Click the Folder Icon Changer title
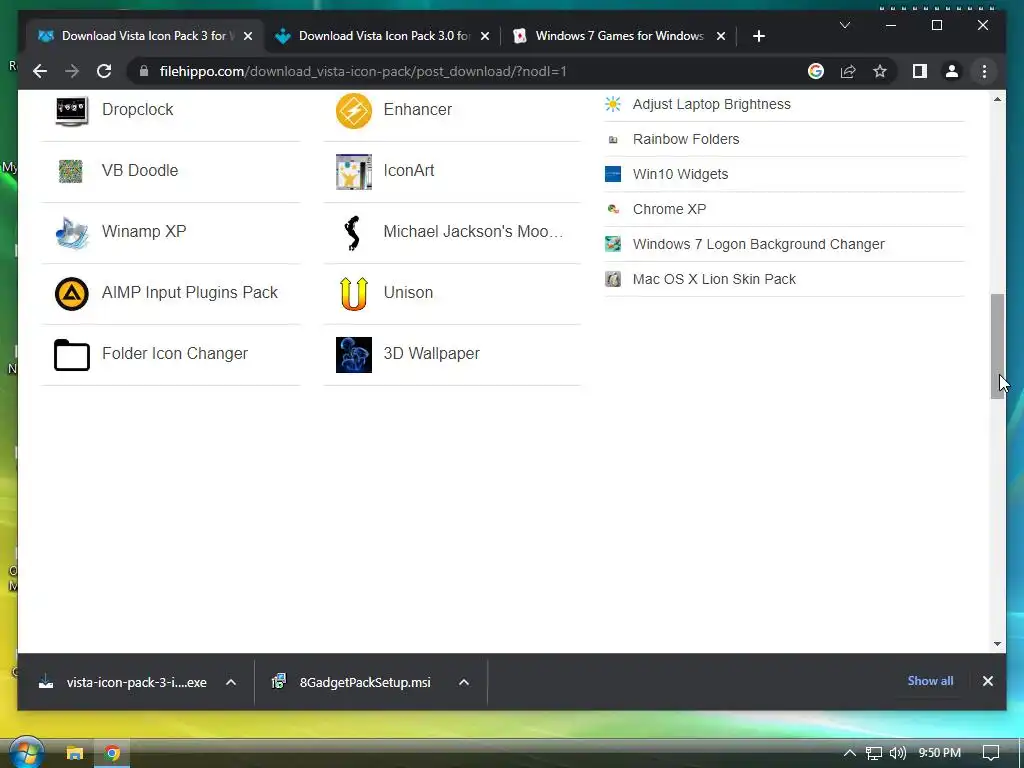The image size is (1024, 768). [174, 354]
